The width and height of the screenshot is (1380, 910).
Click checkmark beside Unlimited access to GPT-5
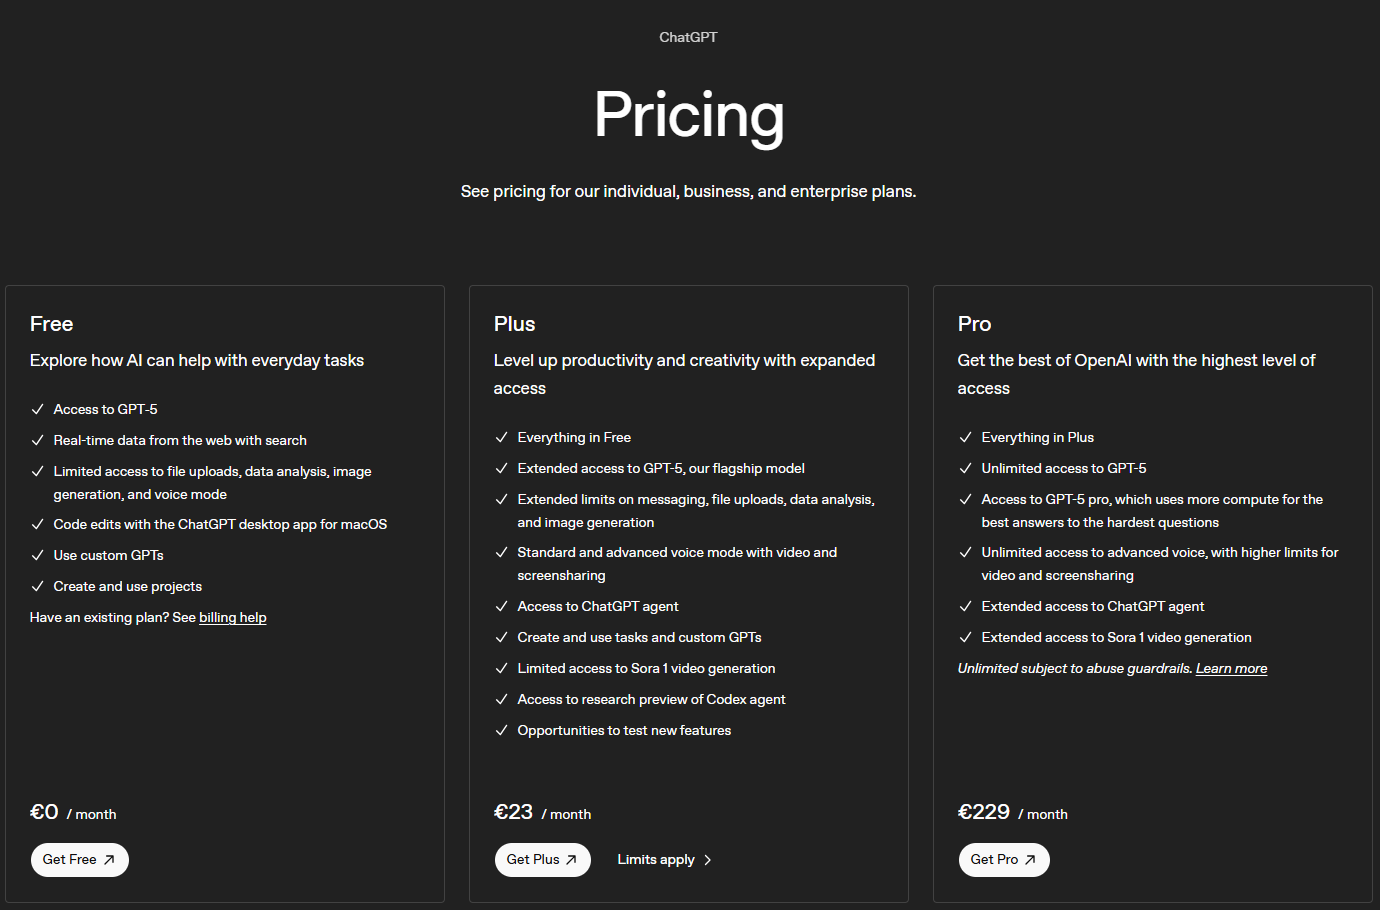coord(966,469)
